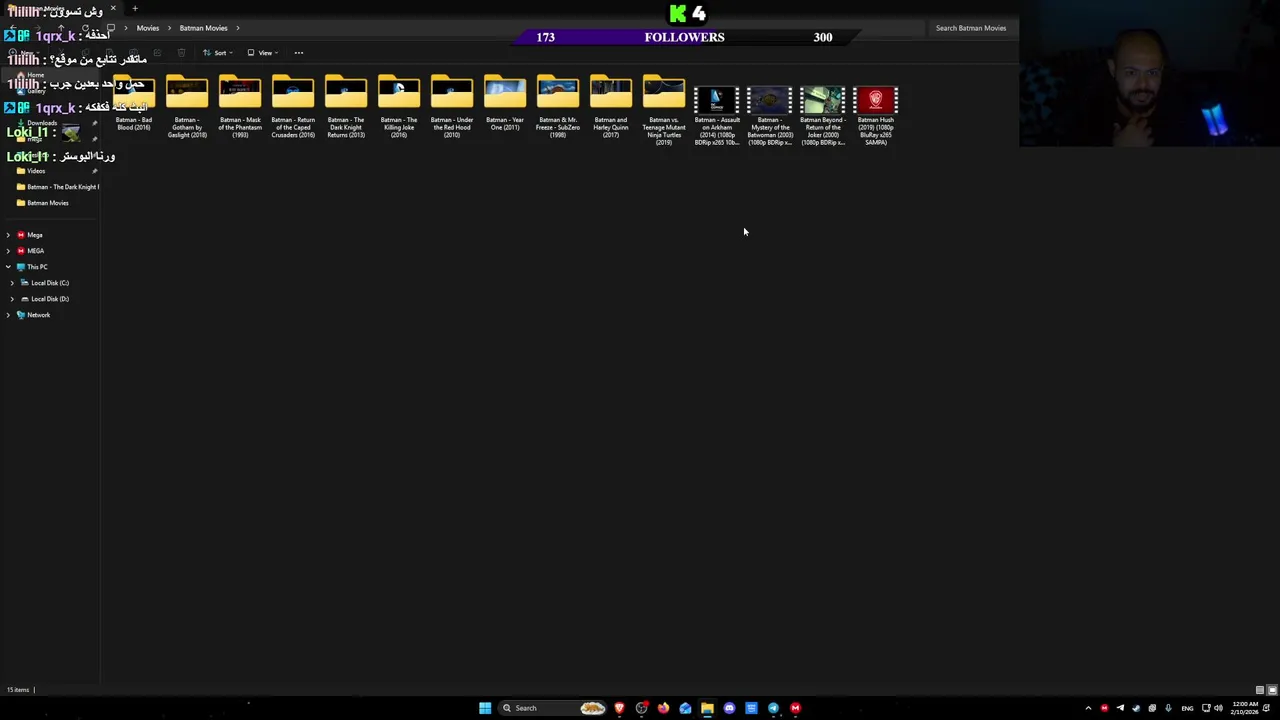Open the MEGA app on the taskbar
This screenshot has width=1280, height=720.
(795, 708)
